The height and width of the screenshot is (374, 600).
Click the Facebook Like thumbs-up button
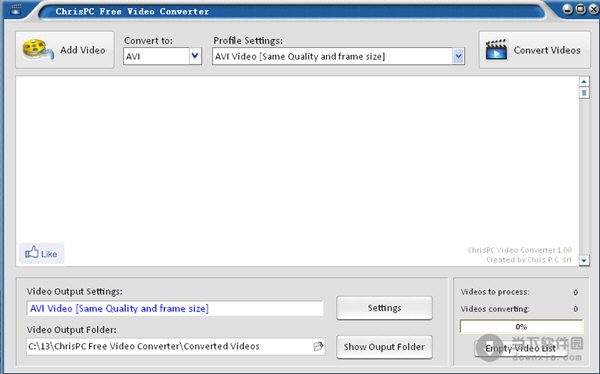(41, 253)
